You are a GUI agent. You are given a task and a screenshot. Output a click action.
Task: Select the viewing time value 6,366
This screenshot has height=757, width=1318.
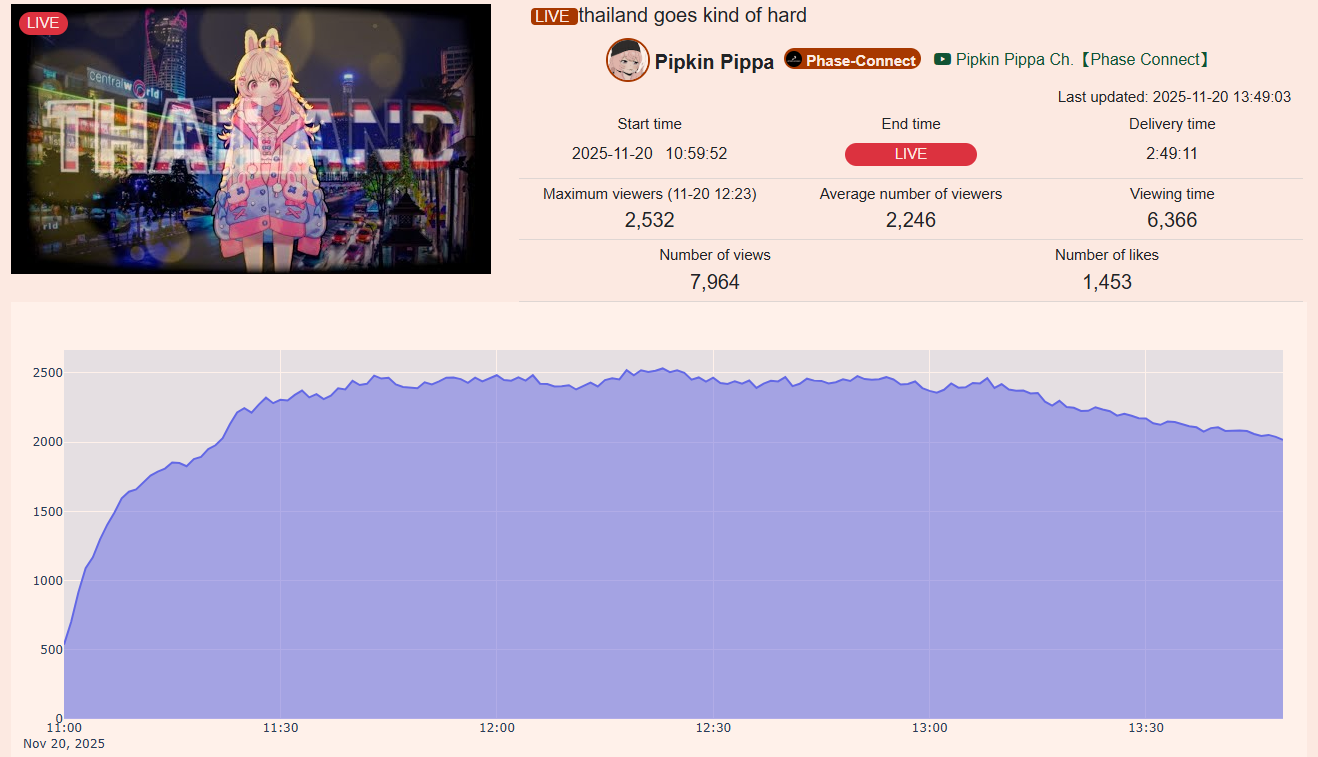click(x=1172, y=220)
